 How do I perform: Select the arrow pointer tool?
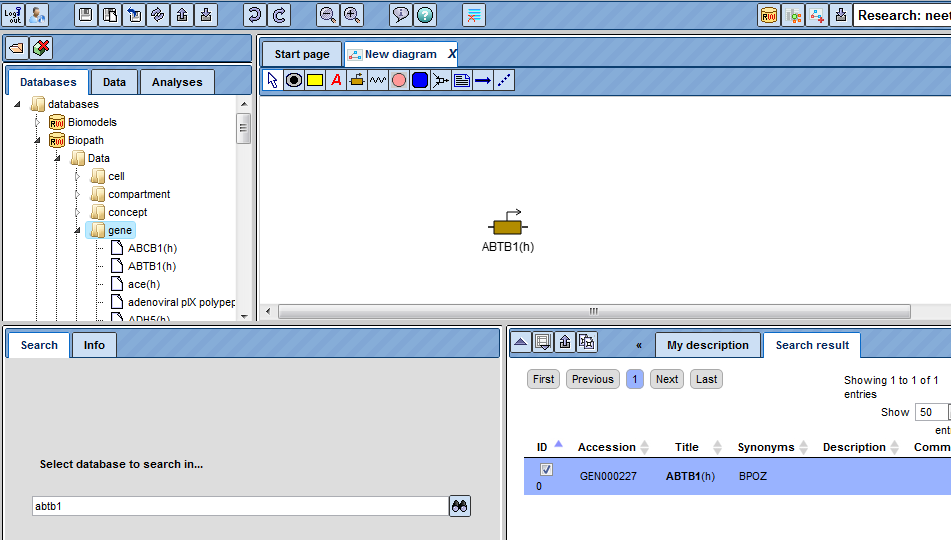[272, 80]
